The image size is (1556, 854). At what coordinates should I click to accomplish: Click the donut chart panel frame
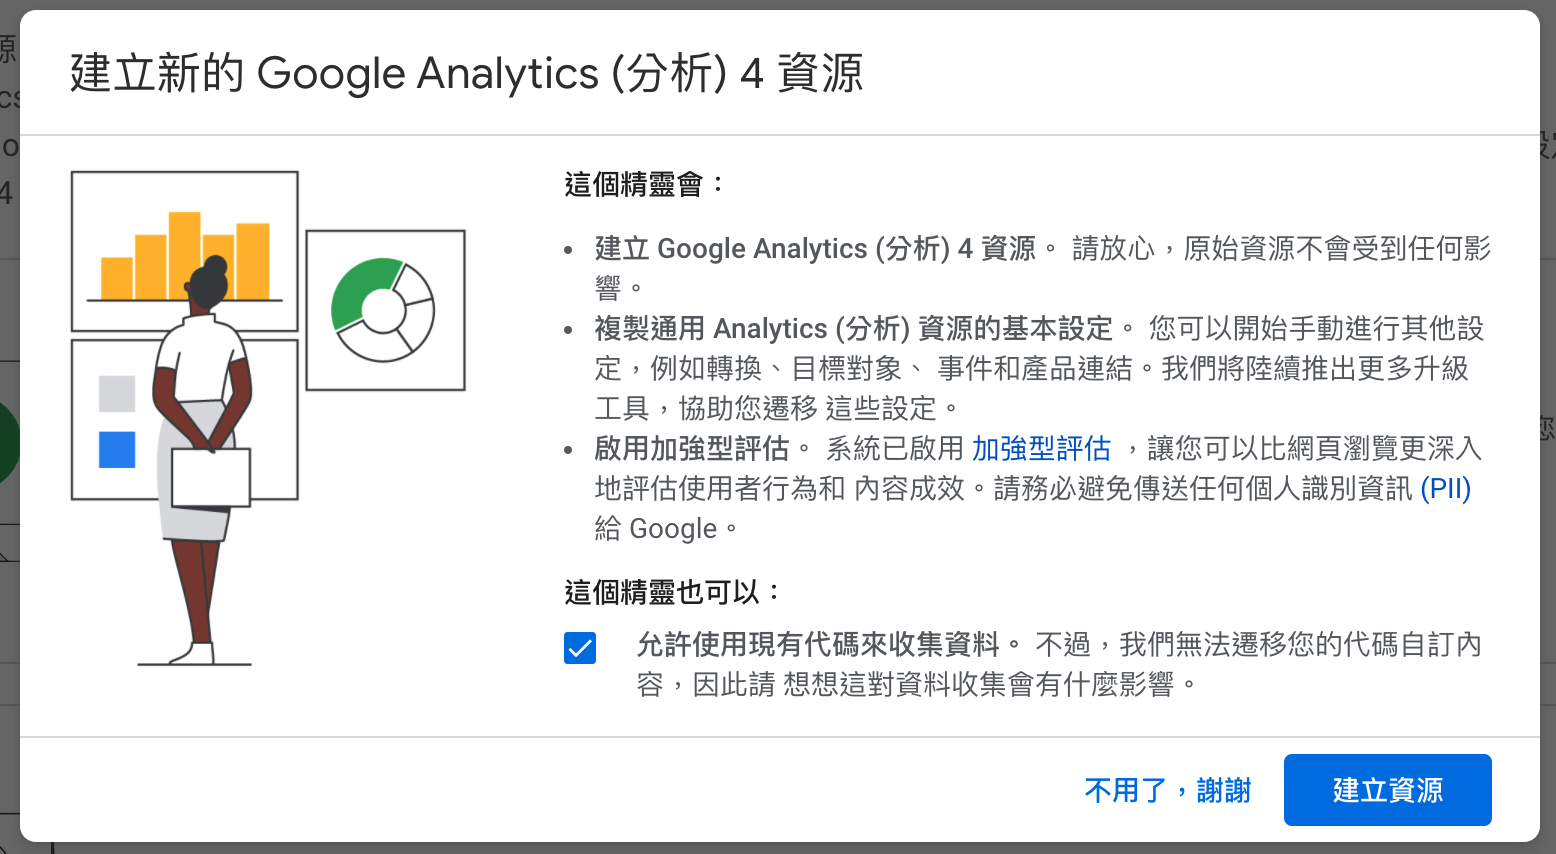(386, 310)
